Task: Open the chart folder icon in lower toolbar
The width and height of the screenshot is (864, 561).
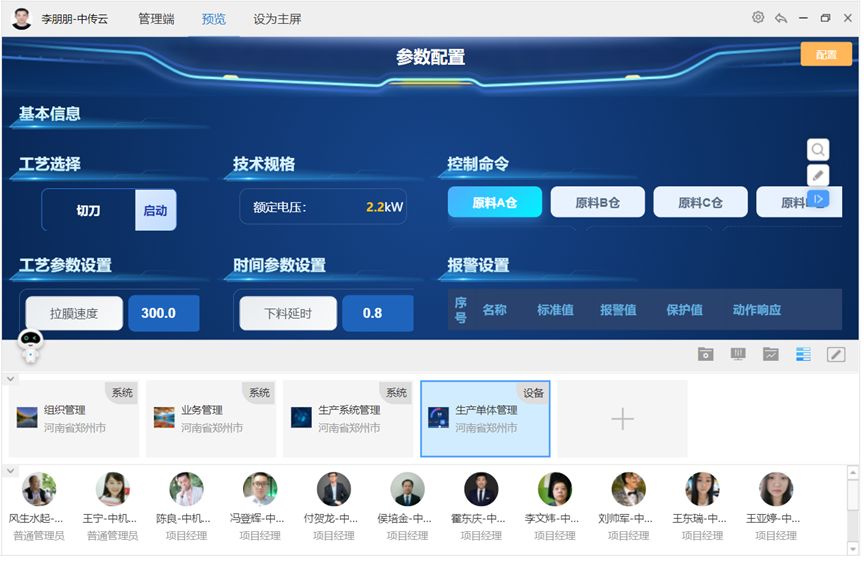Action: pos(770,354)
